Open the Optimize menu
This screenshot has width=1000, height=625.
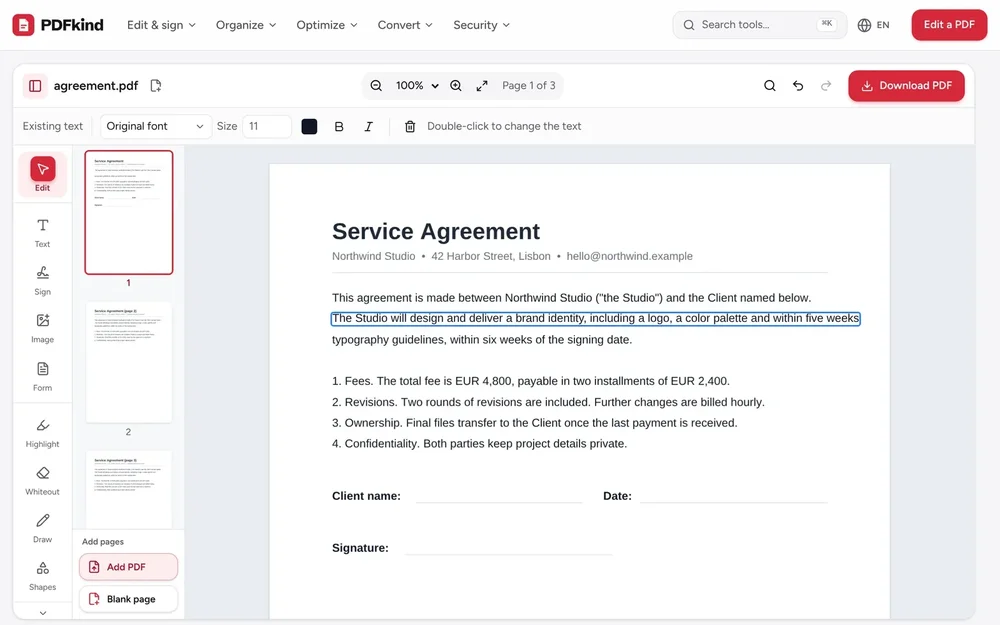(327, 25)
